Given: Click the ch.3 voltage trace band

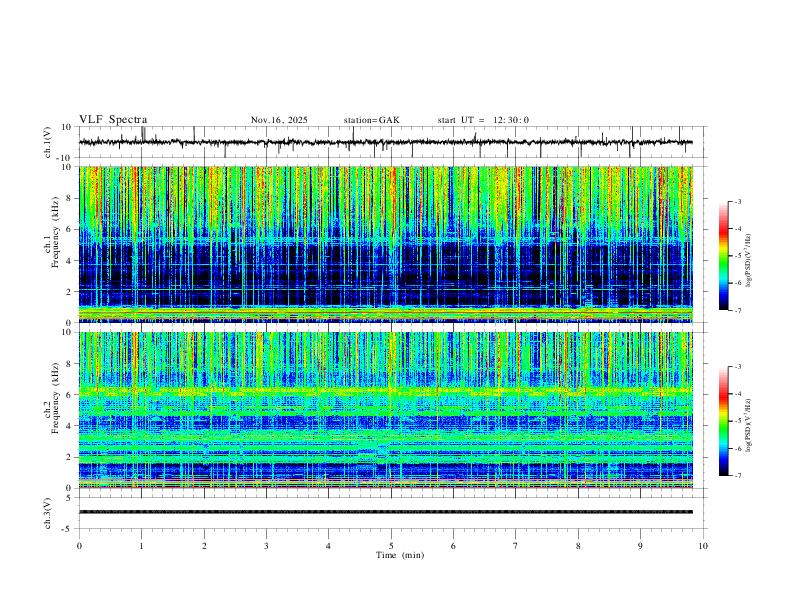Looking at the screenshot, I should point(385,512).
